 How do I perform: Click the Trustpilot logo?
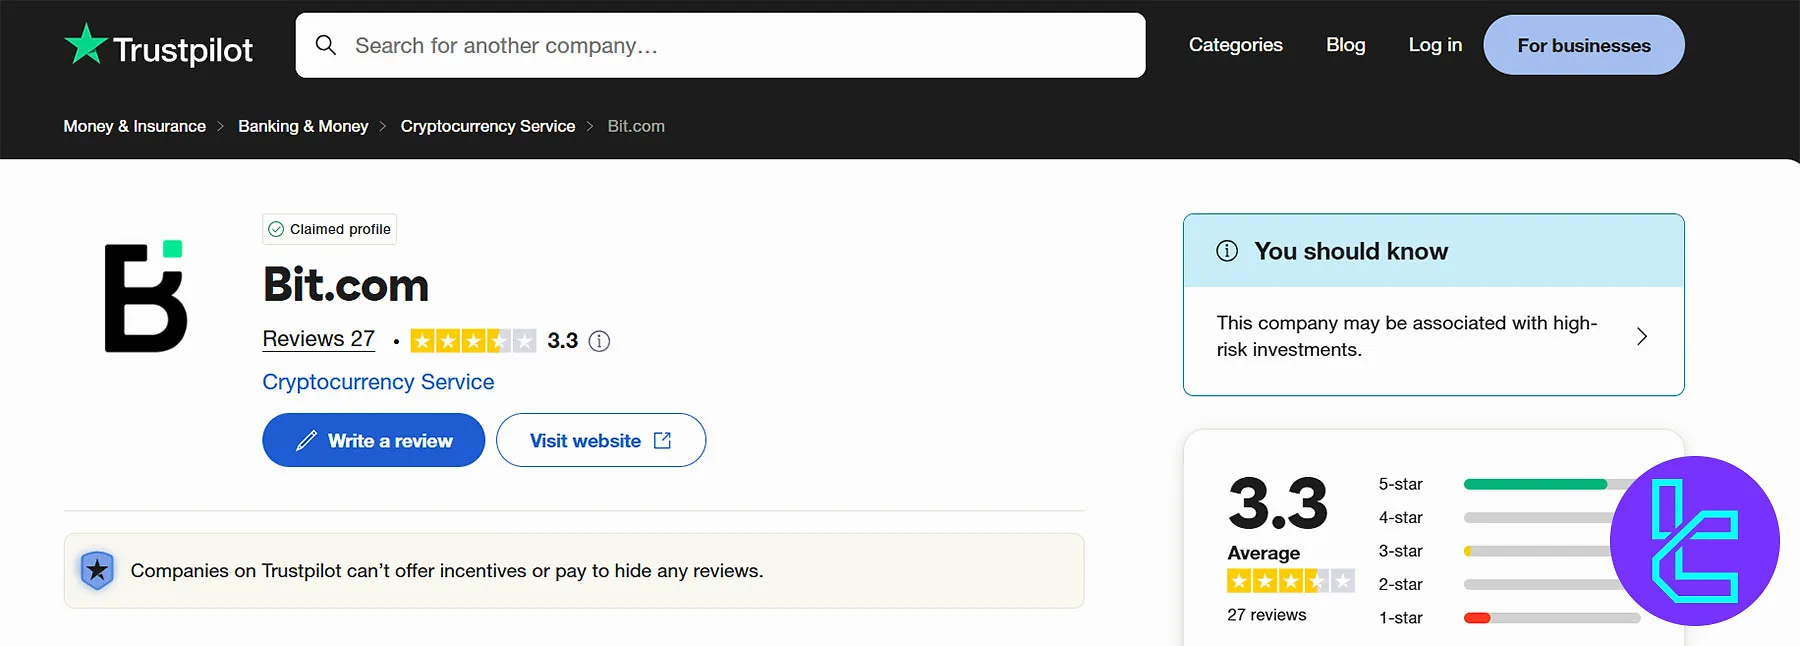click(x=158, y=46)
